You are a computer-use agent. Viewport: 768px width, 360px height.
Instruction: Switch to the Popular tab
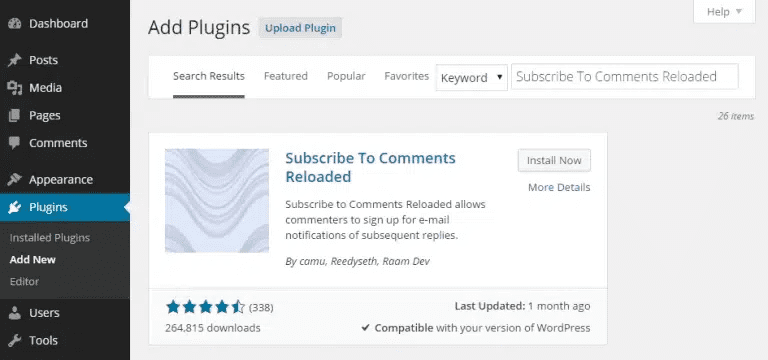[x=346, y=76]
